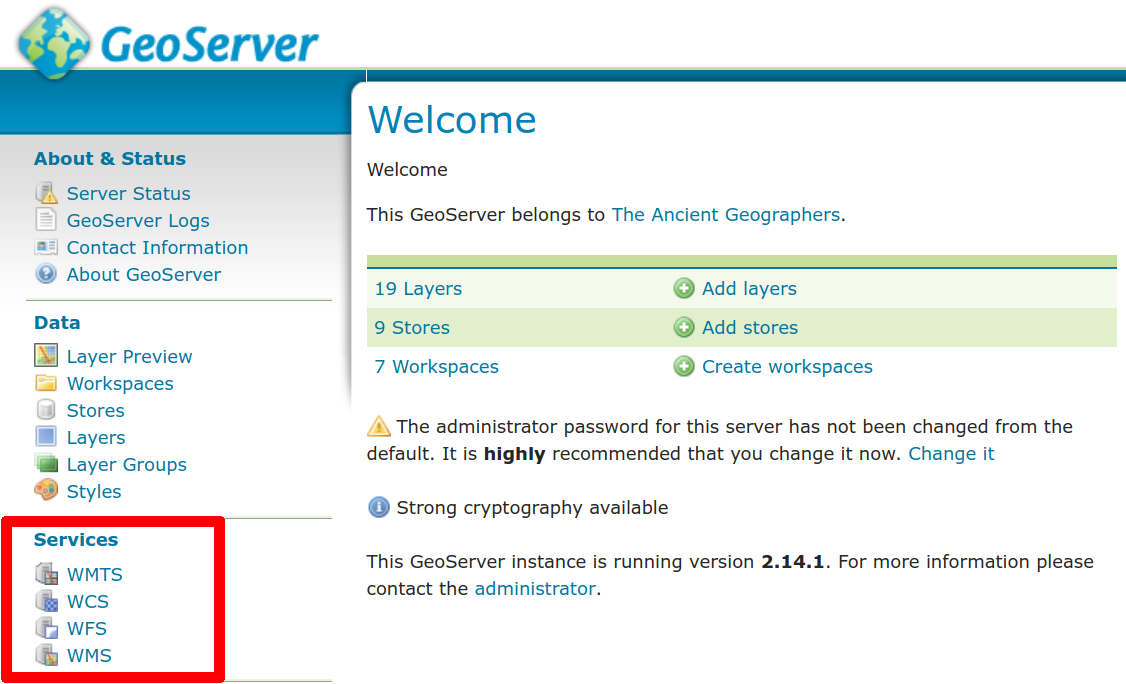This screenshot has width=1126, height=684.
Task: Open WFS service settings
Action: click(x=87, y=629)
